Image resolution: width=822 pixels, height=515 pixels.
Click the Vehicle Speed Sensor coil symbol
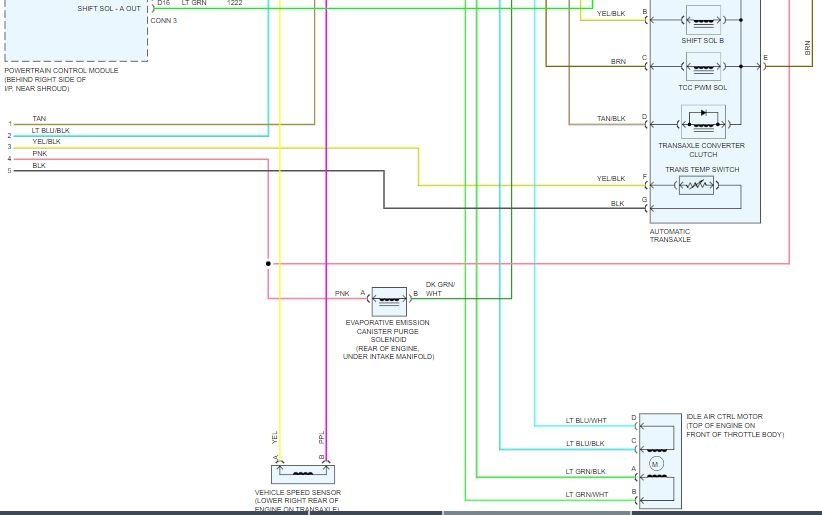click(x=302, y=474)
